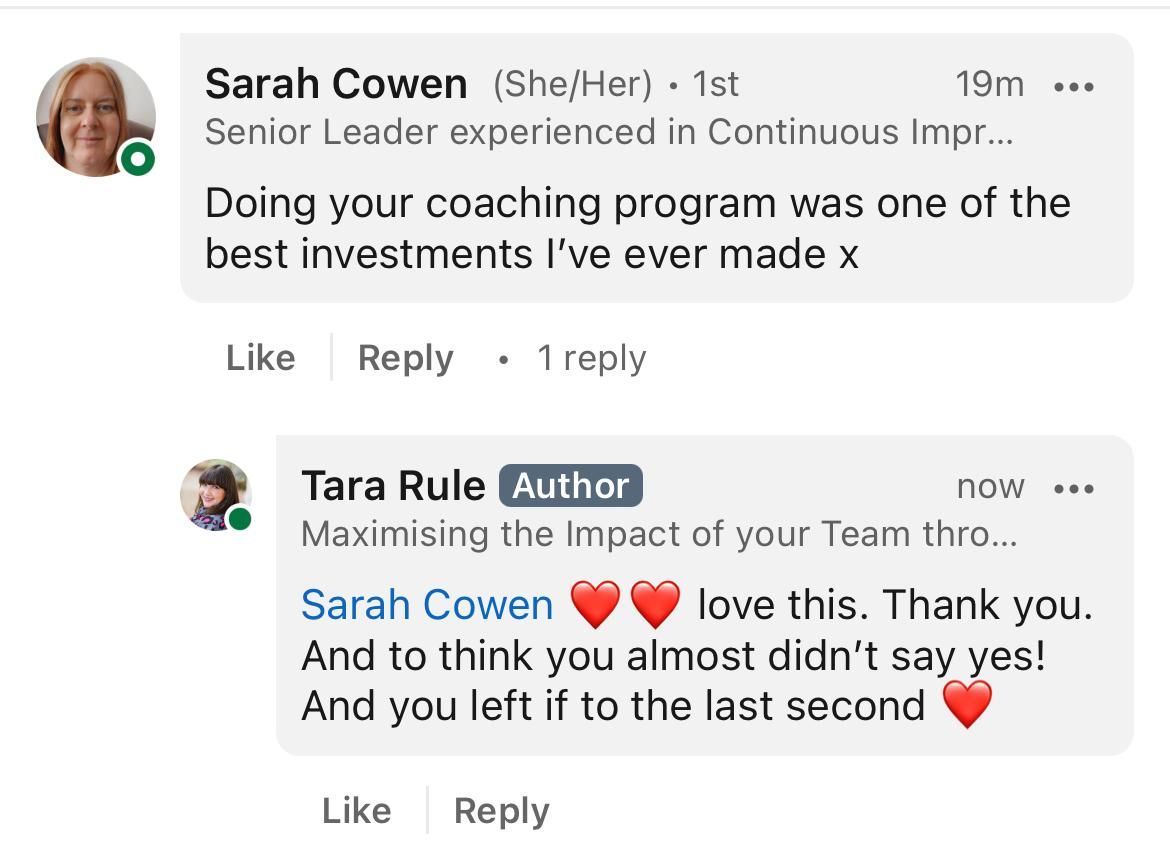Click Tara Rule's headline 'Maximising the Impact'
The height and width of the screenshot is (850, 1170).
pyautogui.click(x=658, y=534)
